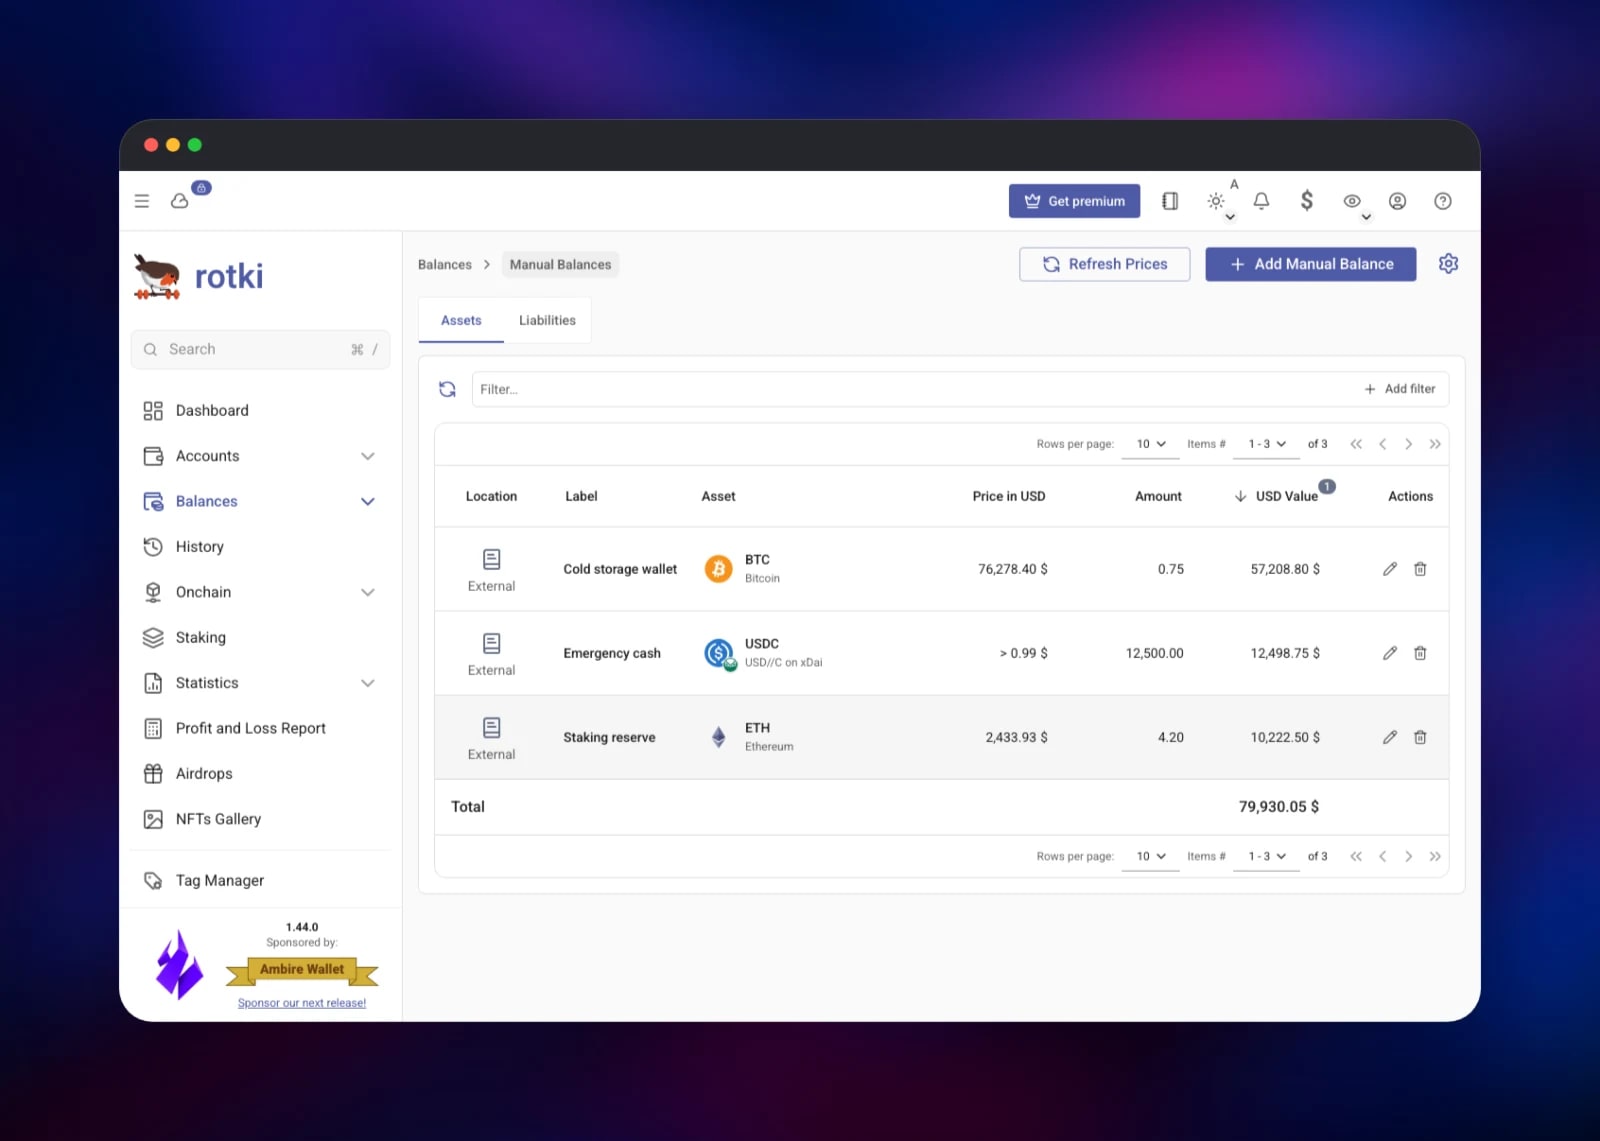Viewport: 1600px width, 1141px height.
Task: Open Dashboard in sidebar
Action: click(x=260, y=411)
